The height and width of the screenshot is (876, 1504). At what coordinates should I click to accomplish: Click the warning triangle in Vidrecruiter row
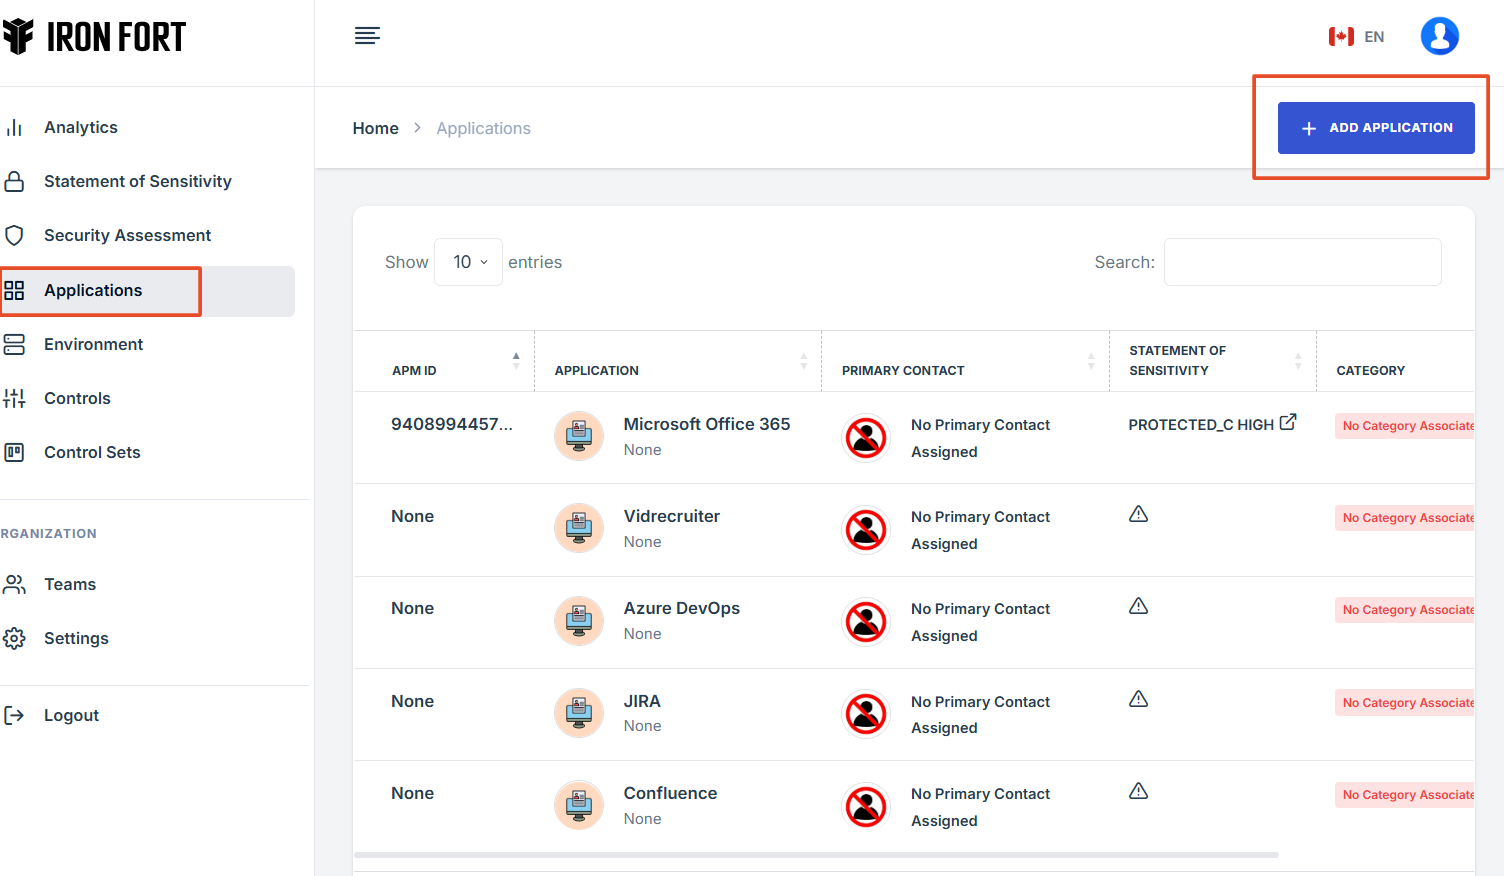(x=1138, y=514)
